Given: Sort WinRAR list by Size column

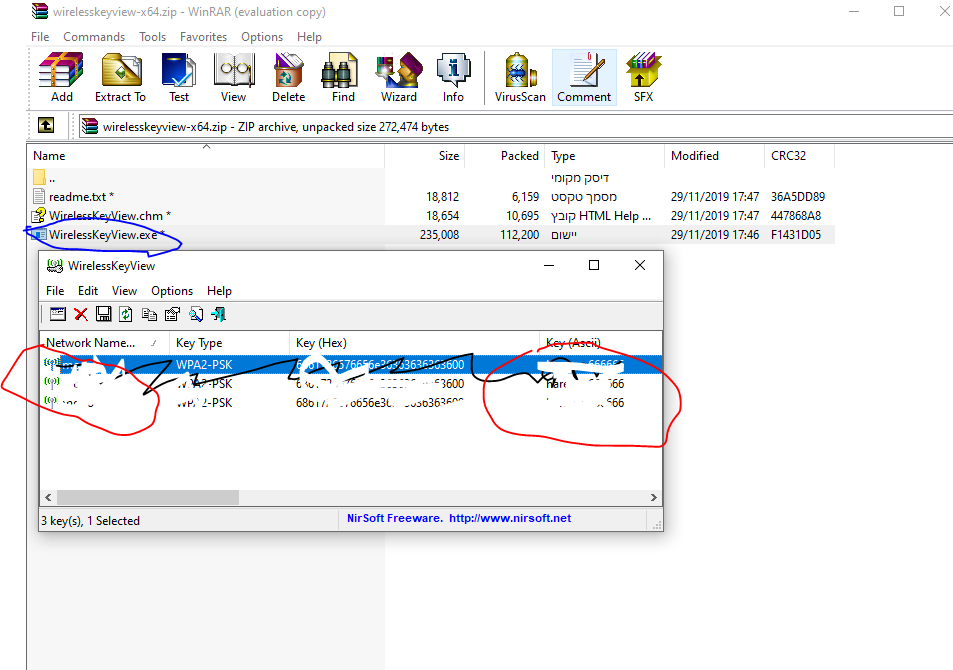Looking at the screenshot, I should click(425, 156).
